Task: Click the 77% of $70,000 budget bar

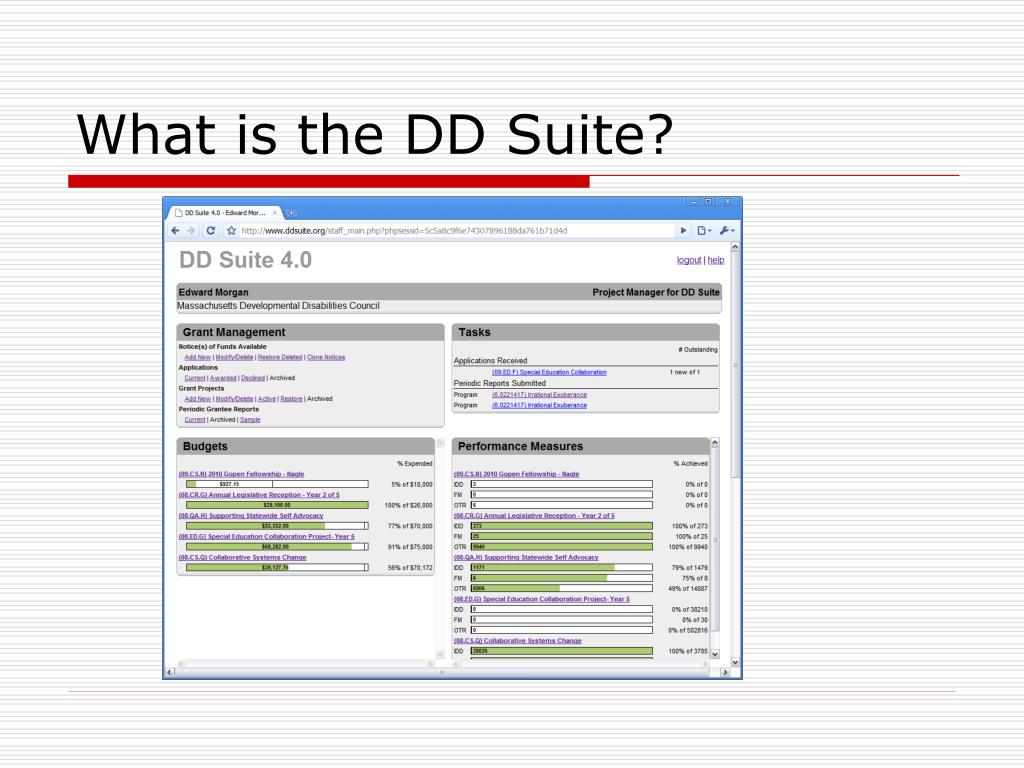Action: point(277,526)
